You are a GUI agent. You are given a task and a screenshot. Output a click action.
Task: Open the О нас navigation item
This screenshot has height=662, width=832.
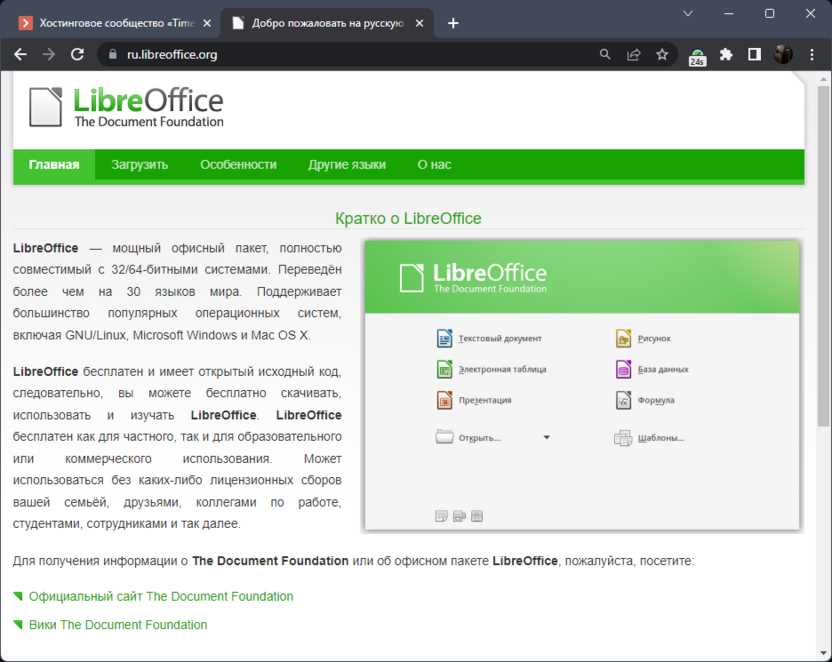(434, 165)
